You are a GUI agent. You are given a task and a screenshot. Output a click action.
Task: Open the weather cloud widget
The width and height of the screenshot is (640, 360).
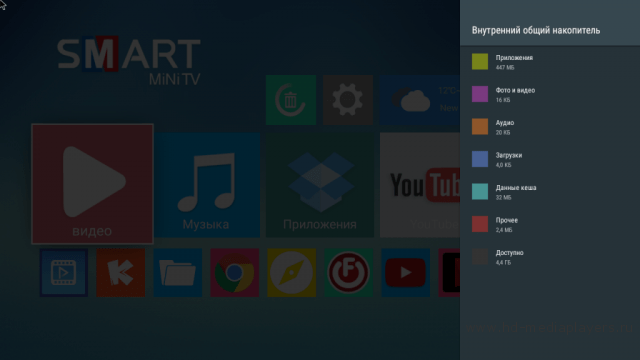[420, 100]
